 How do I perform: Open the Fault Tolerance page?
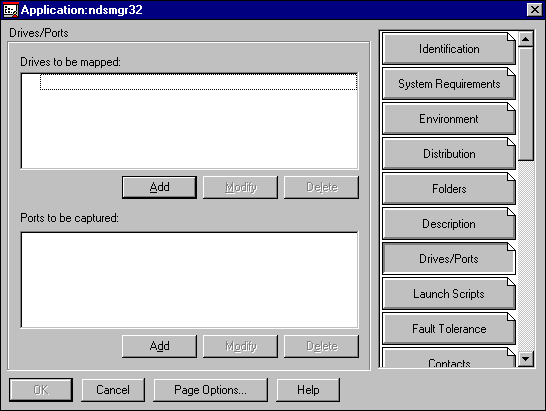click(448, 328)
